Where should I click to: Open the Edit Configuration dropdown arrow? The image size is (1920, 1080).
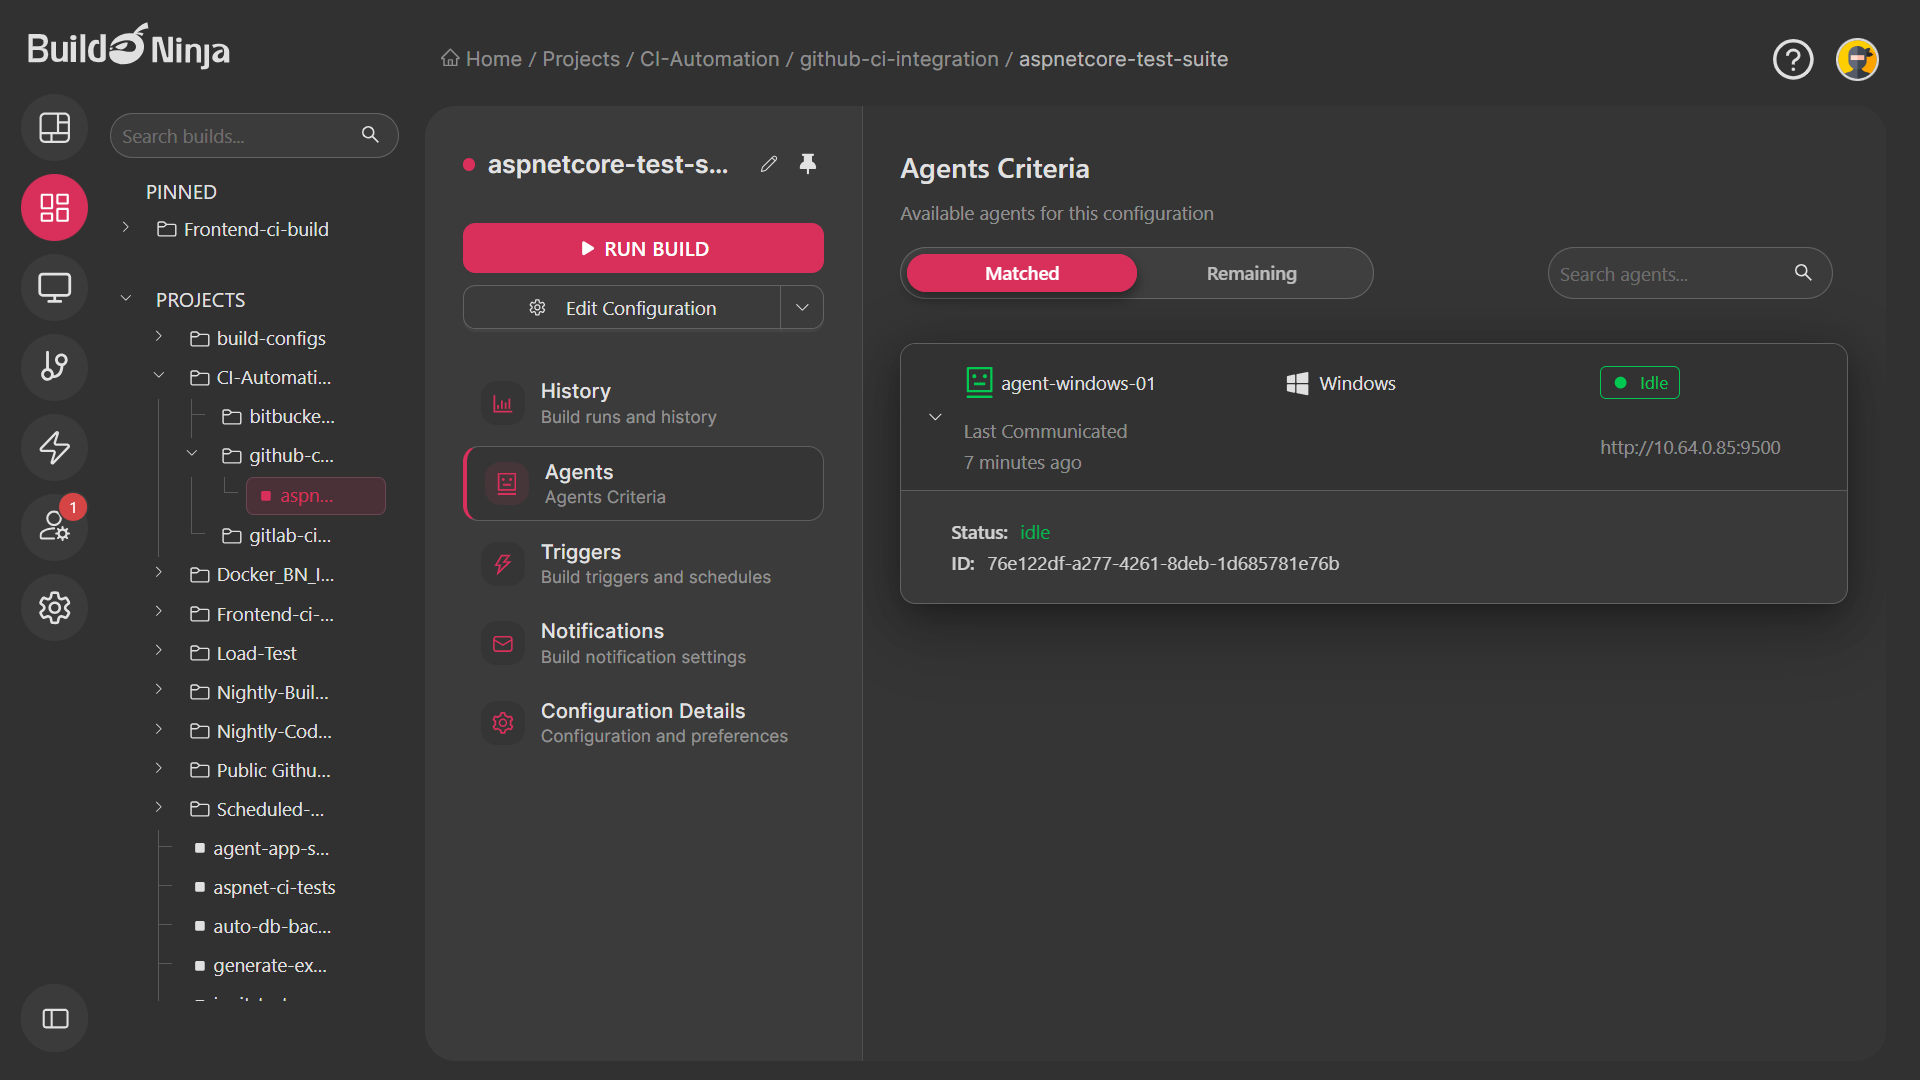[802, 308]
